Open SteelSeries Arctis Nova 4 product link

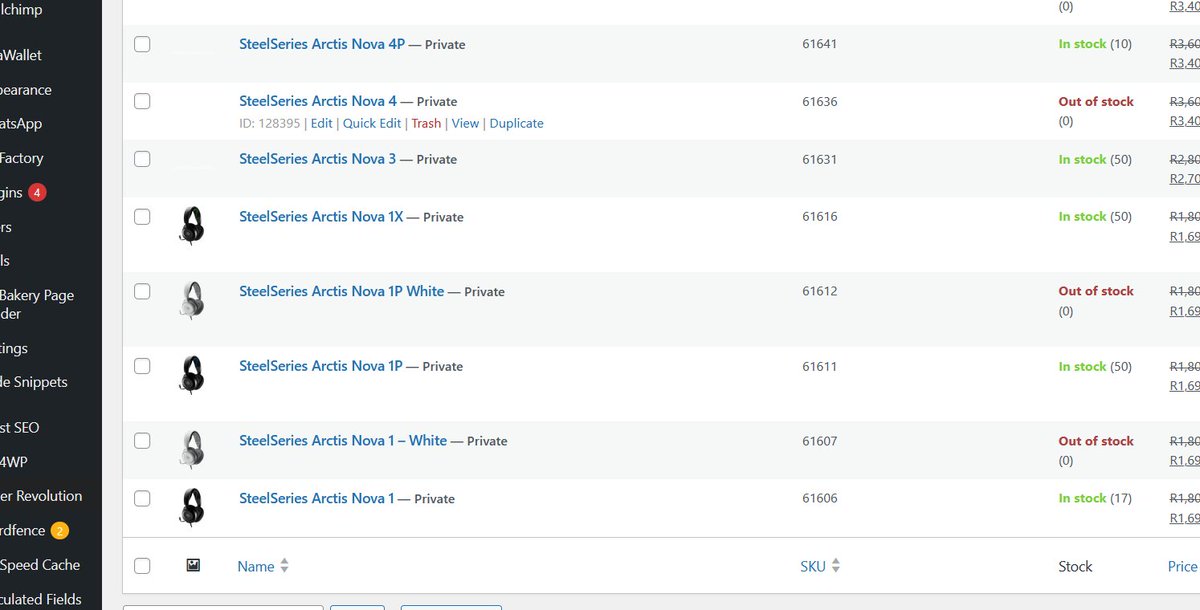click(318, 101)
